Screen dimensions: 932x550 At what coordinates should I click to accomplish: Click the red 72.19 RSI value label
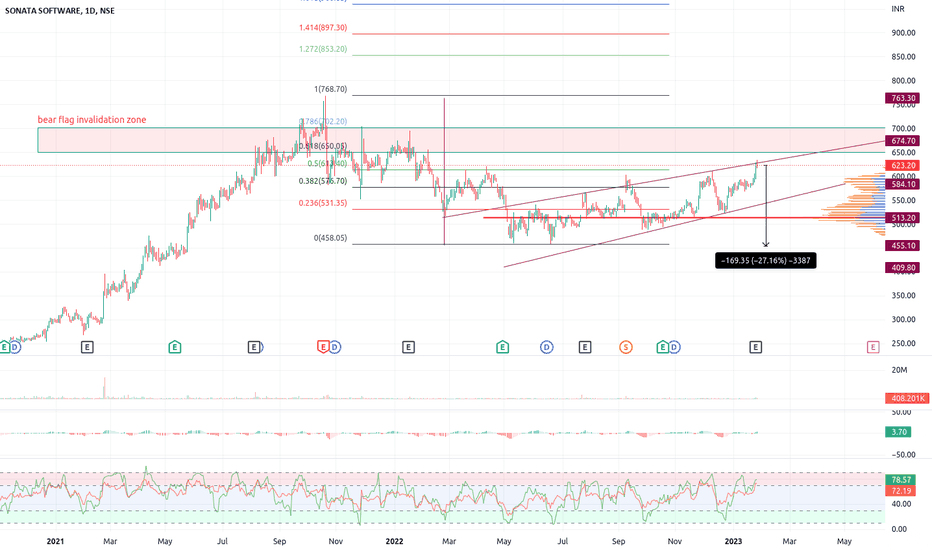click(900, 491)
